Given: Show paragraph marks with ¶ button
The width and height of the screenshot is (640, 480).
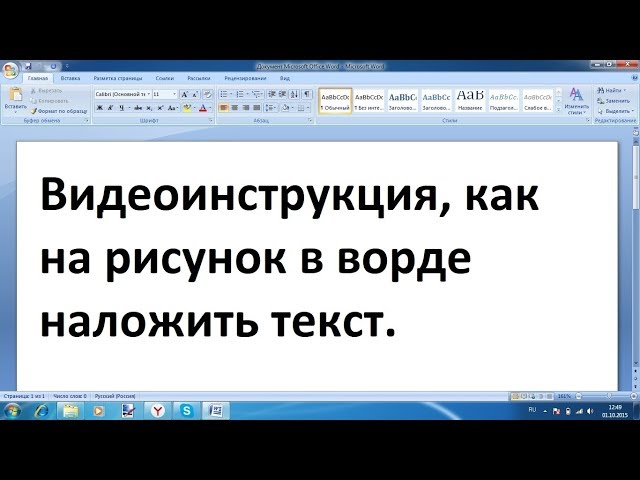Looking at the screenshot, I should (x=307, y=94).
